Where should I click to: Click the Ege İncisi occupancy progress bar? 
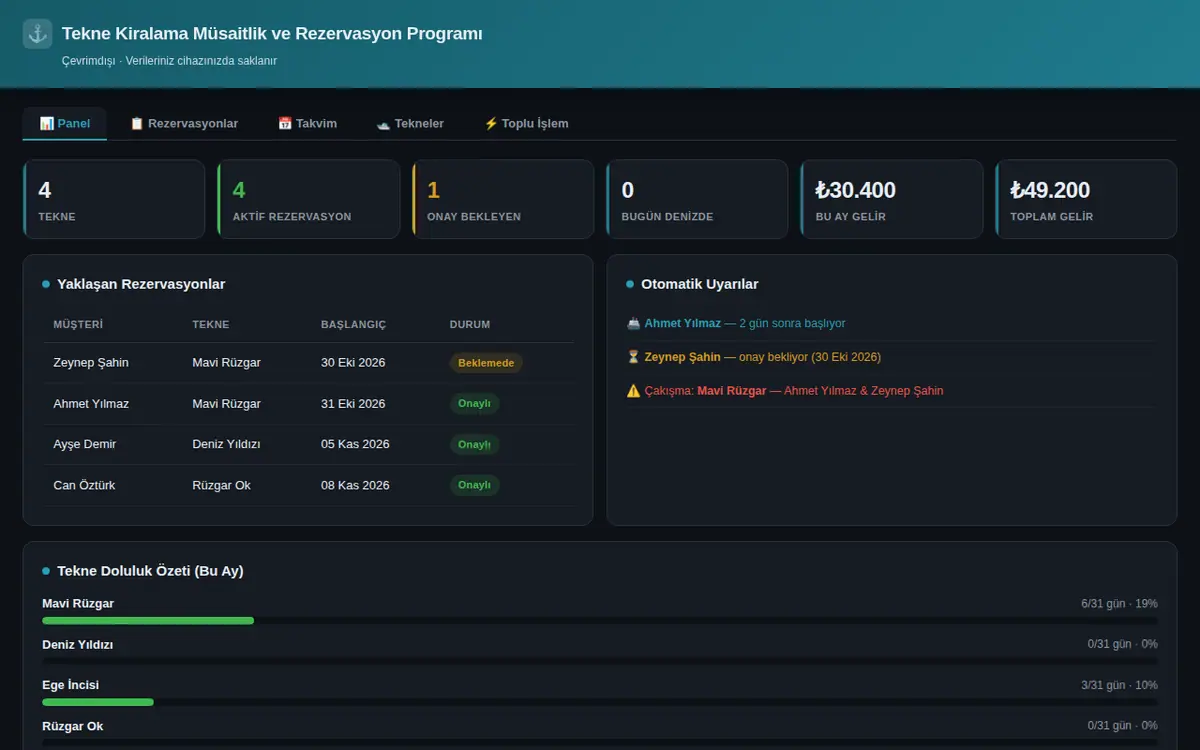pyautogui.click(x=600, y=702)
